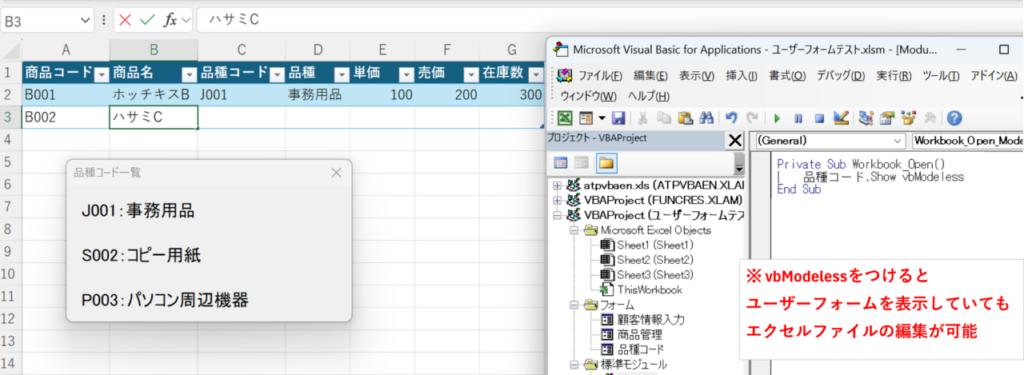1024x375 pixels.
Task: Open the 売価 filter dropdown
Action: (x=471, y=74)
